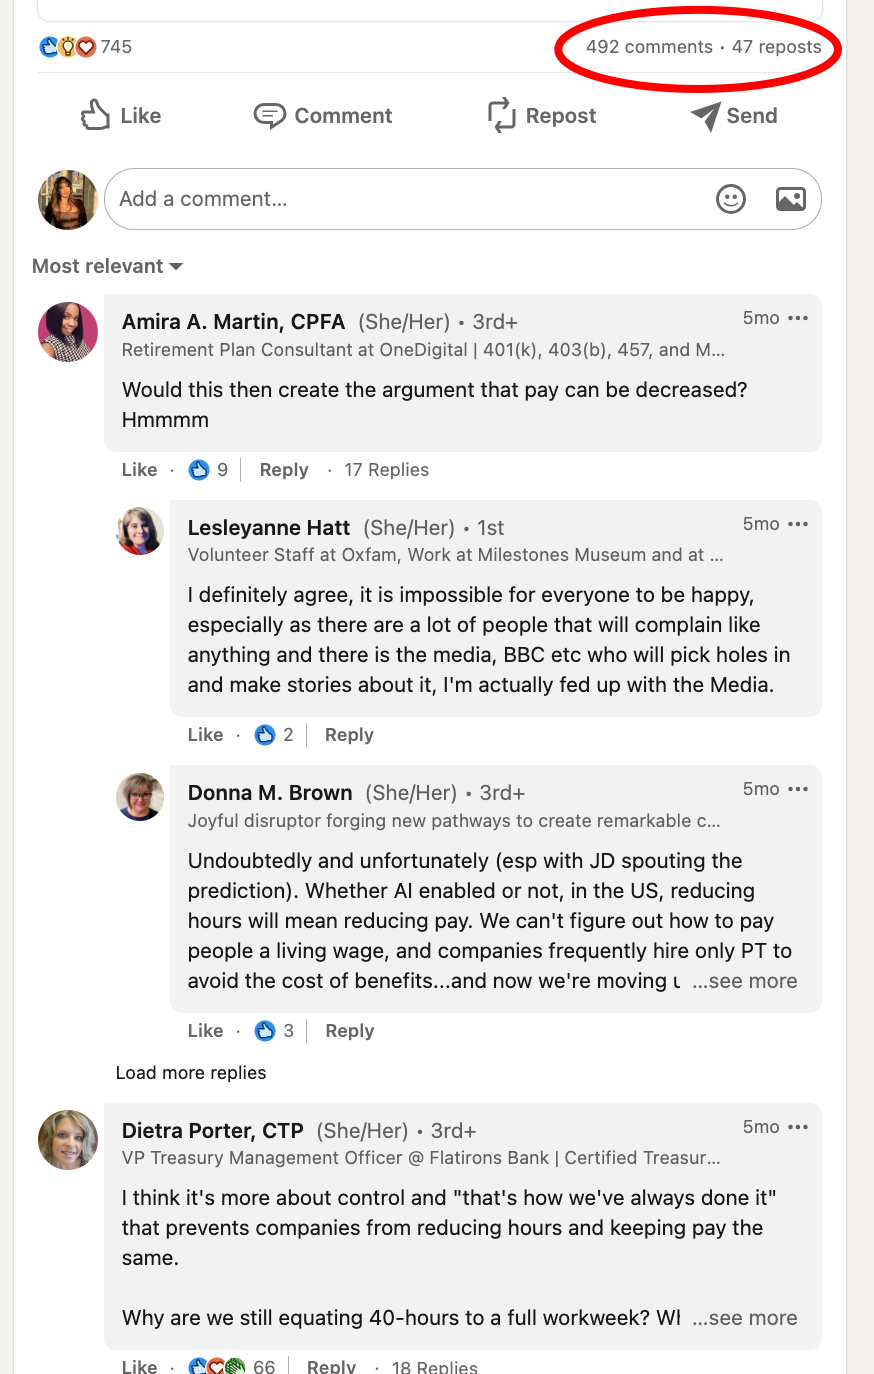This screenshot has height=1374, width=874.
Task: Open Dietra Porter's profile photo
Action: [68, 1140]
